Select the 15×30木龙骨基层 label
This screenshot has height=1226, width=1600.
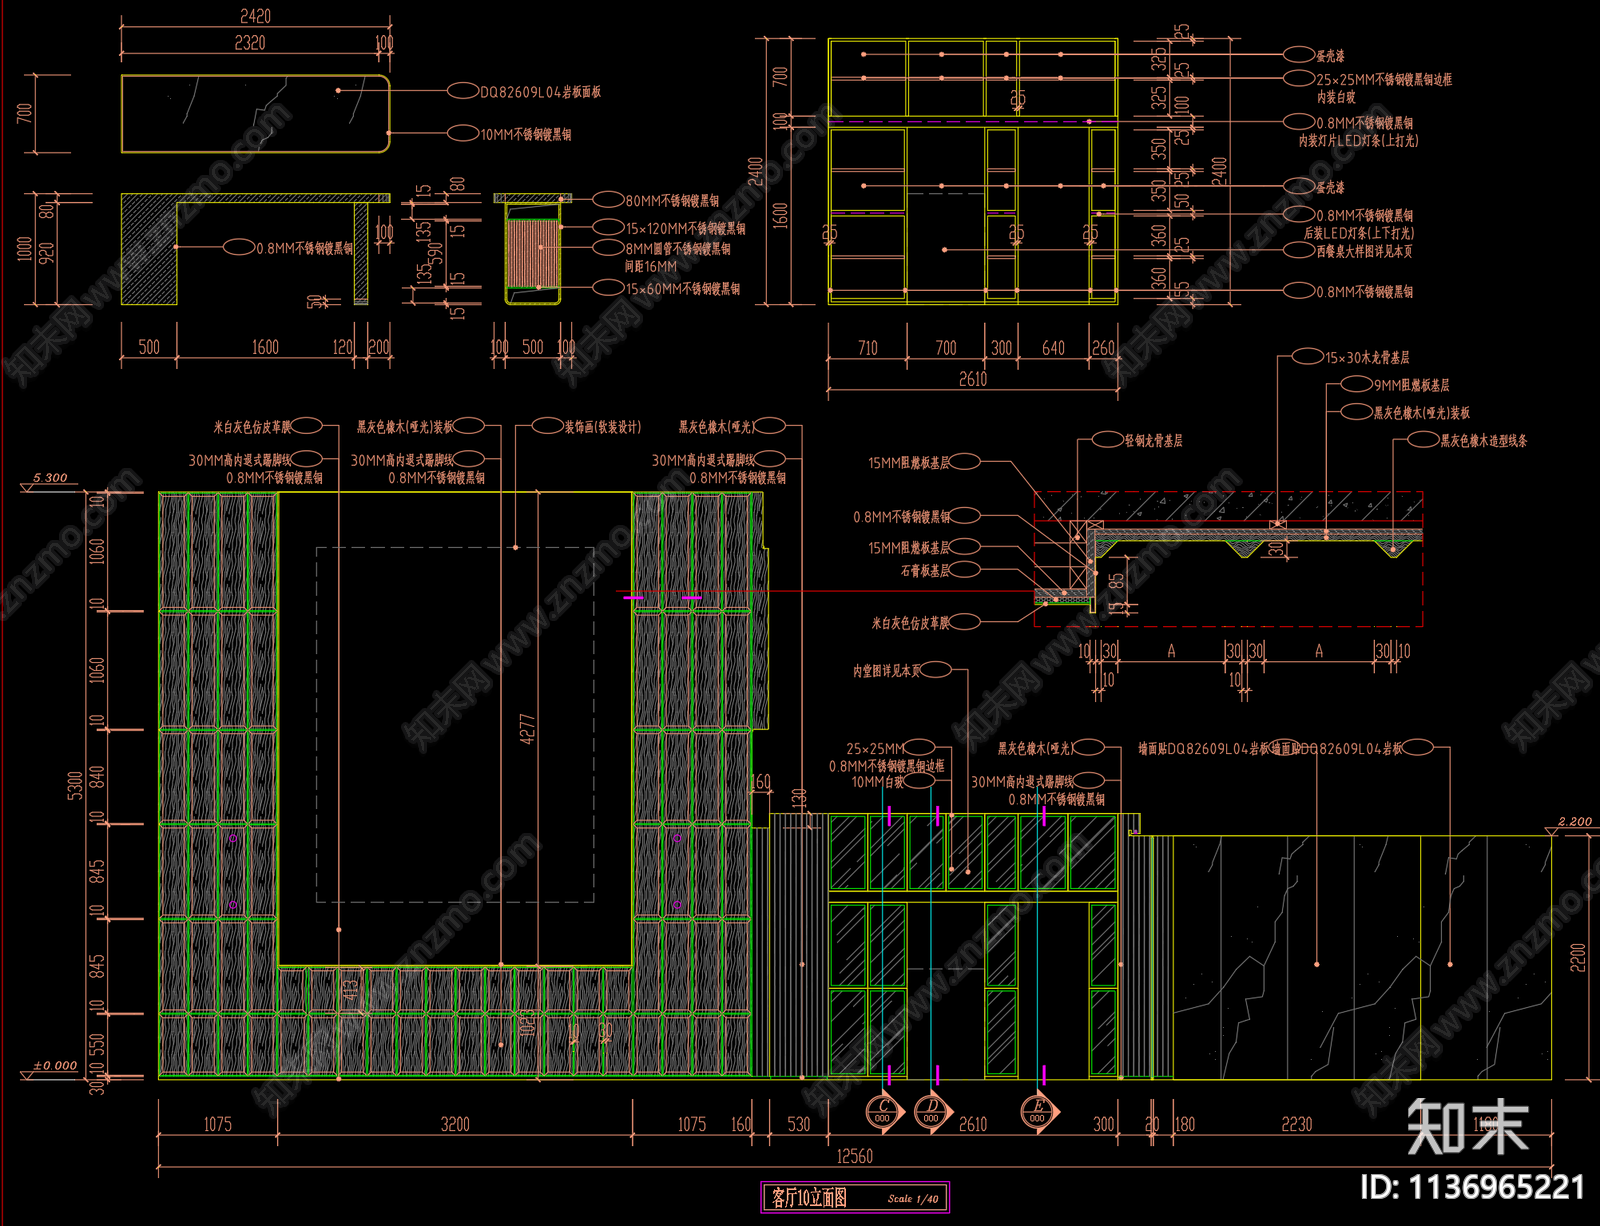tap(1367, 357)
